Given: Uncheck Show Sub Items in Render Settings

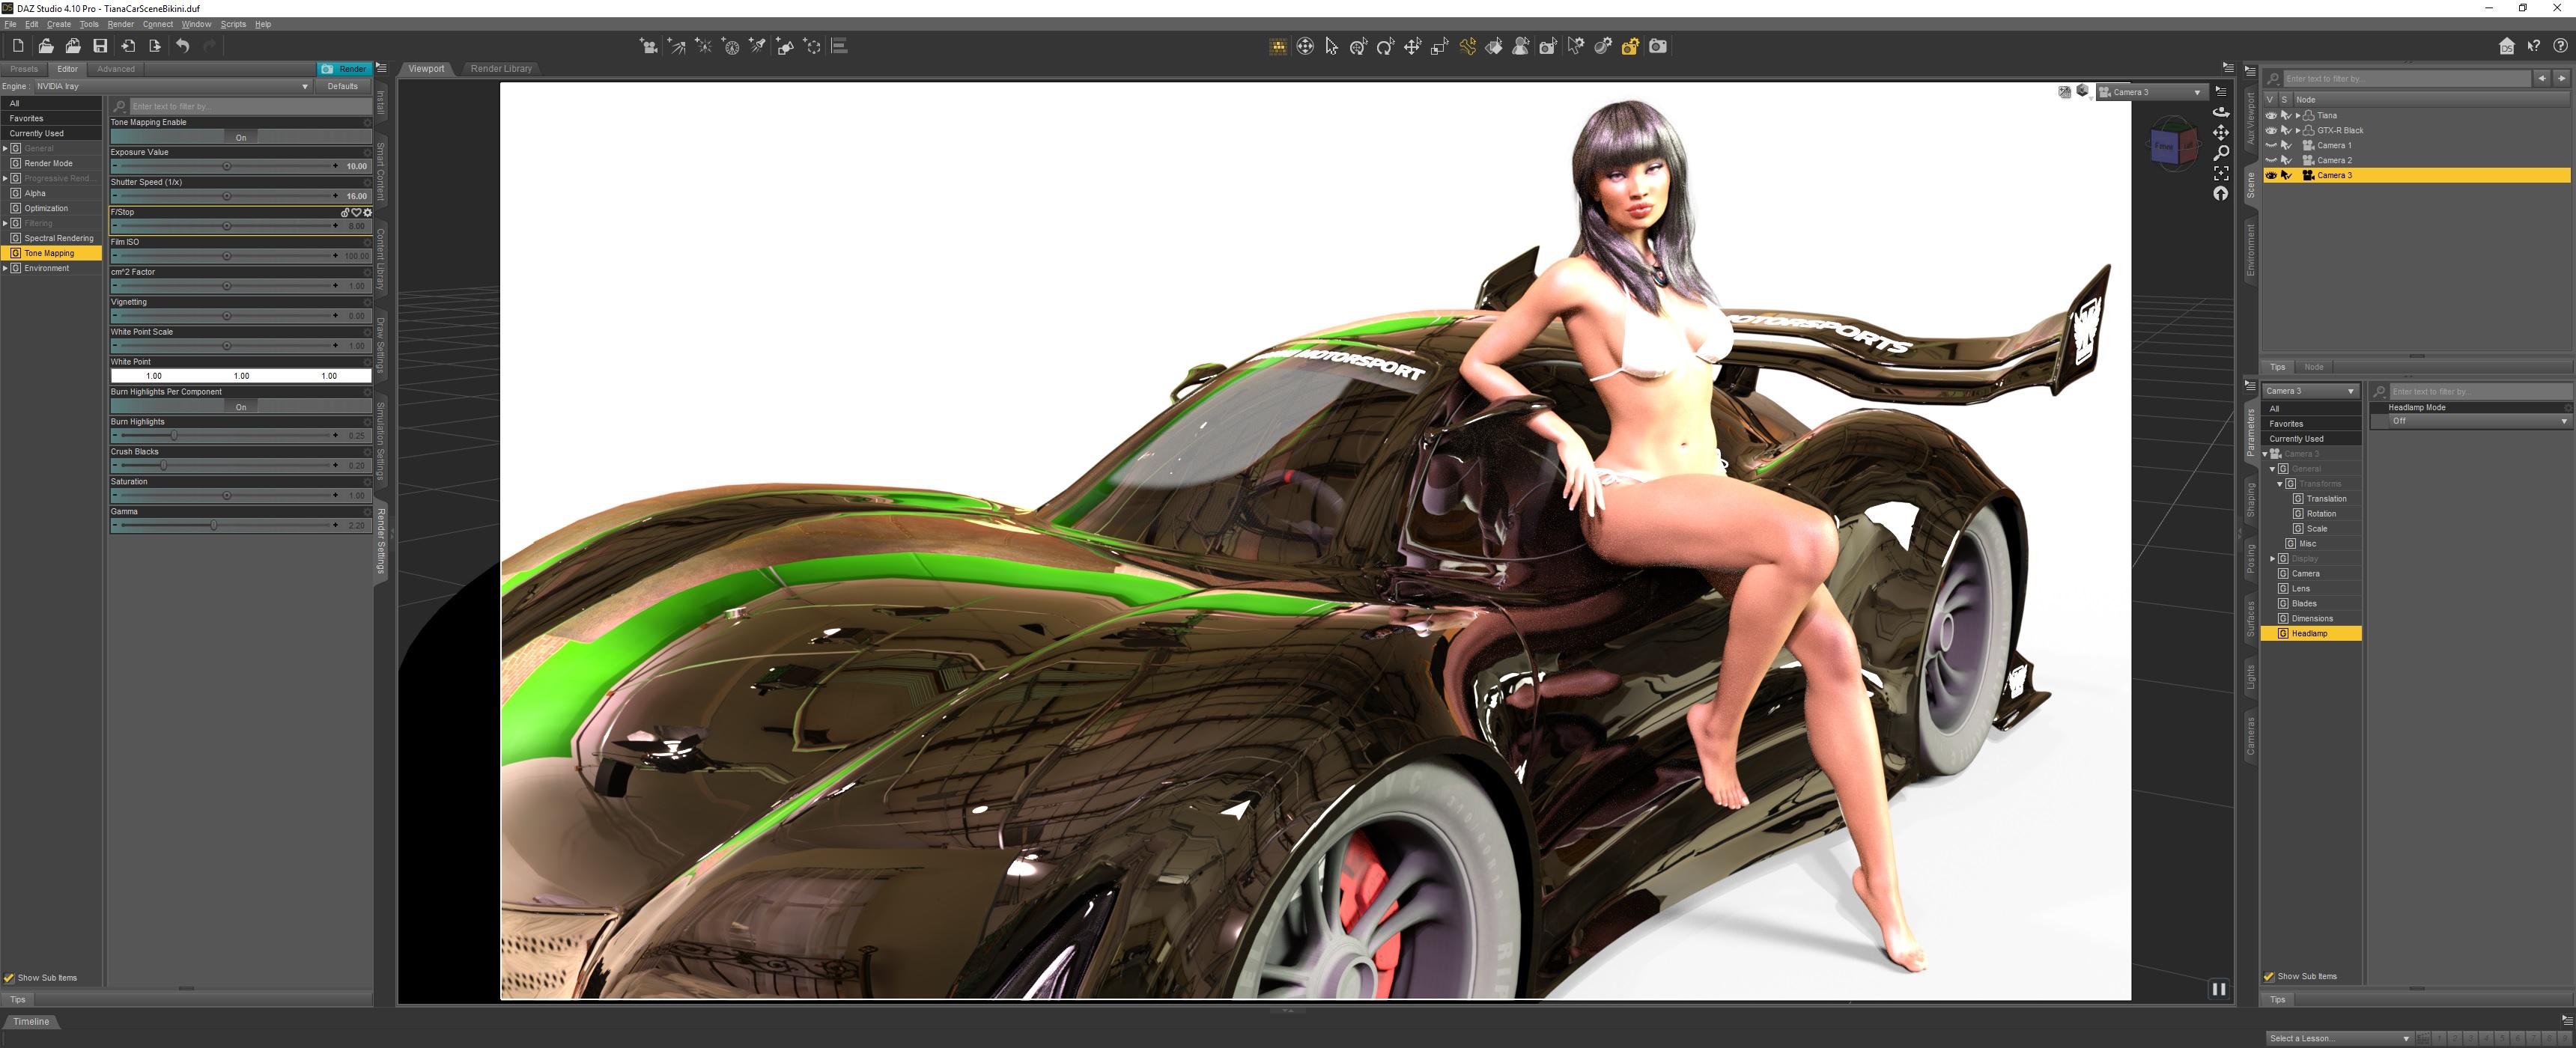Looking at the screenshot, I should click(10, 978).
